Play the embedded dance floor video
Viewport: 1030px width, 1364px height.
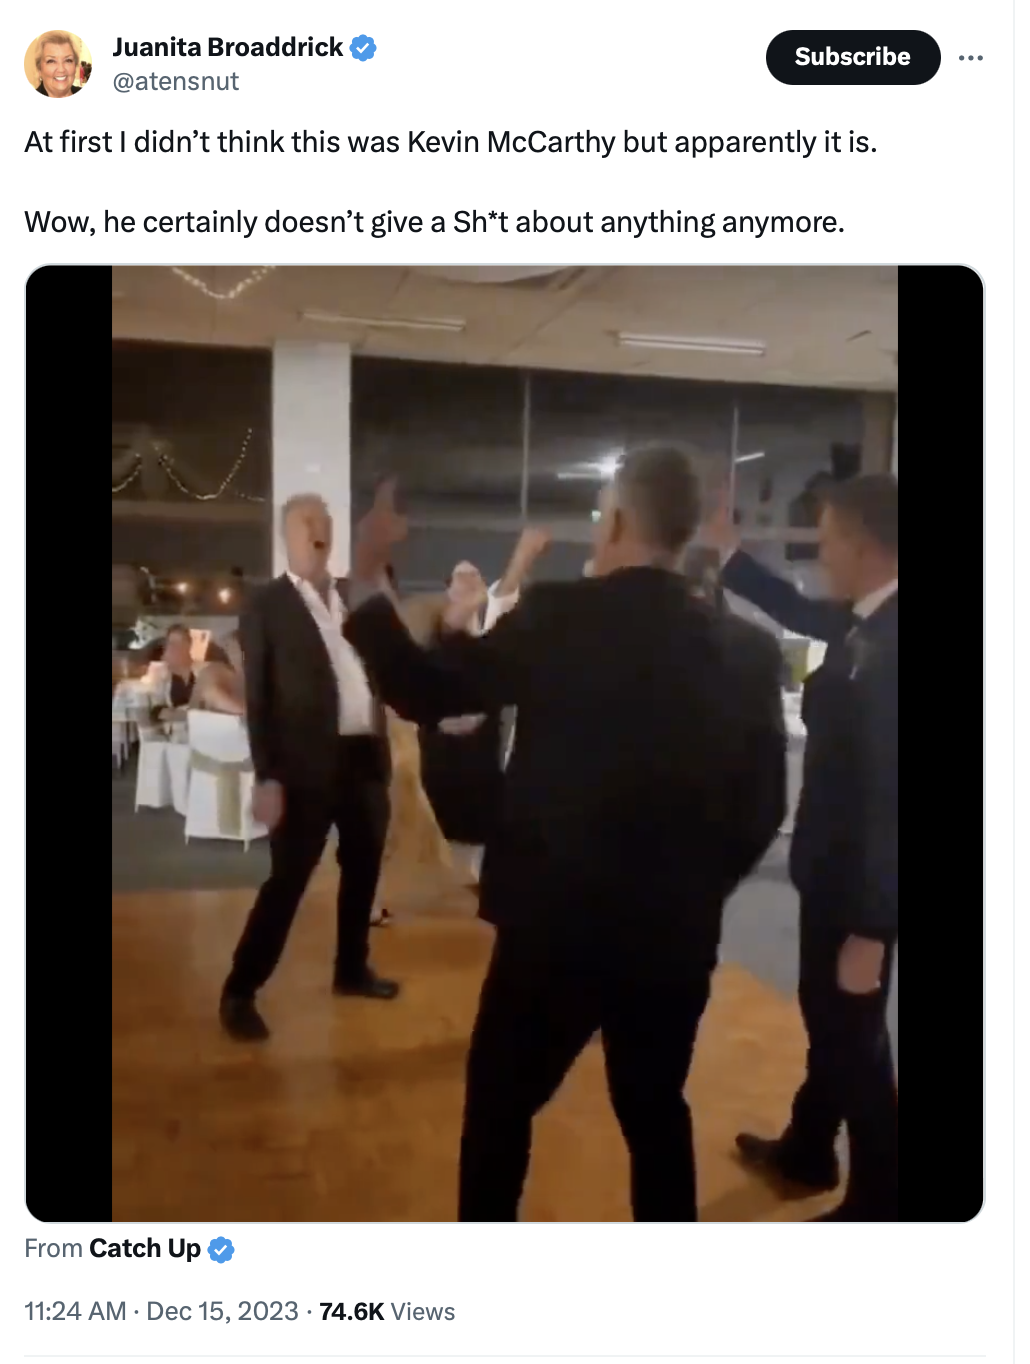point(505,743)
